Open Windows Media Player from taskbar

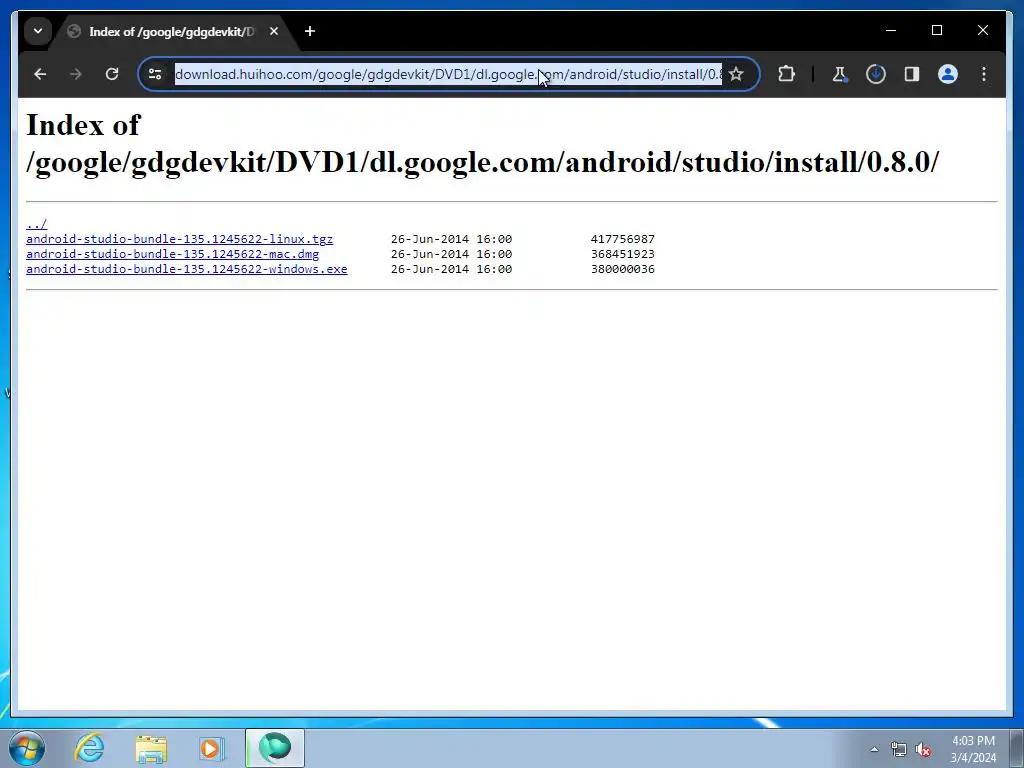click(x=212, y=748)
